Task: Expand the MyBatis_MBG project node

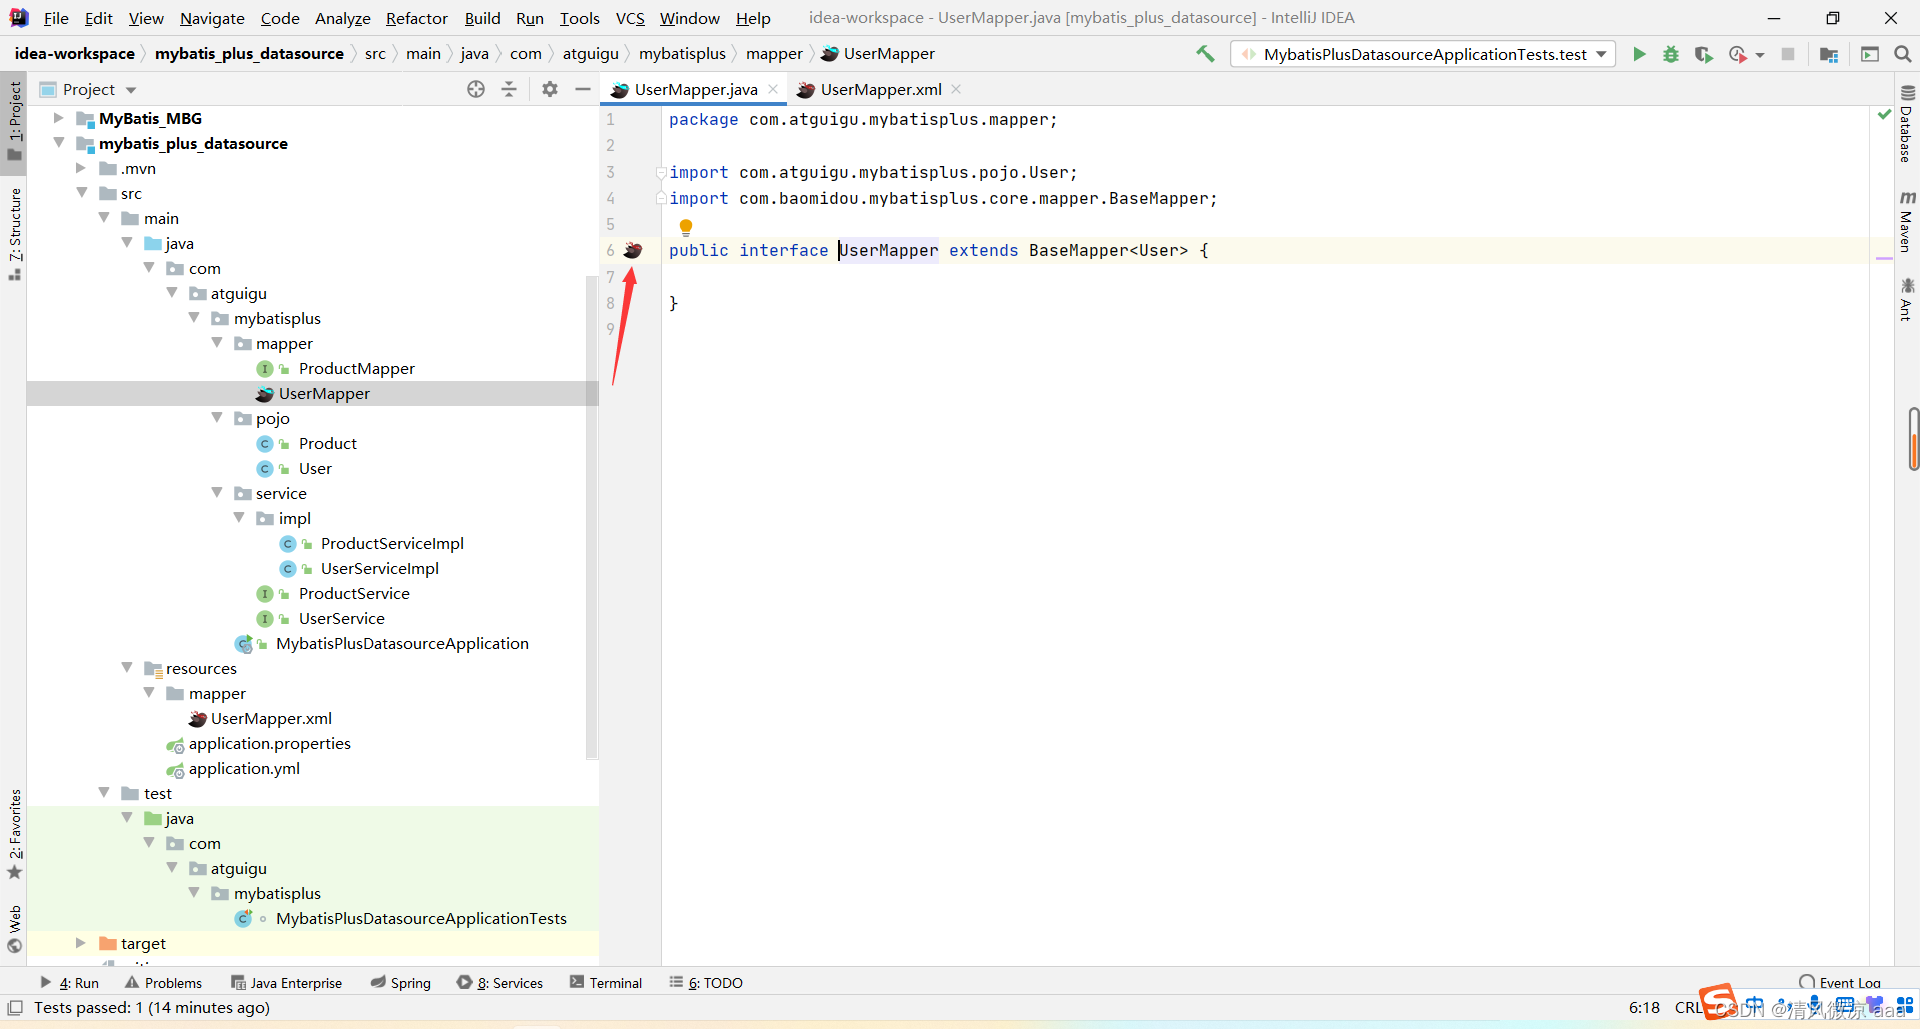Action: (x=59, y=118)
